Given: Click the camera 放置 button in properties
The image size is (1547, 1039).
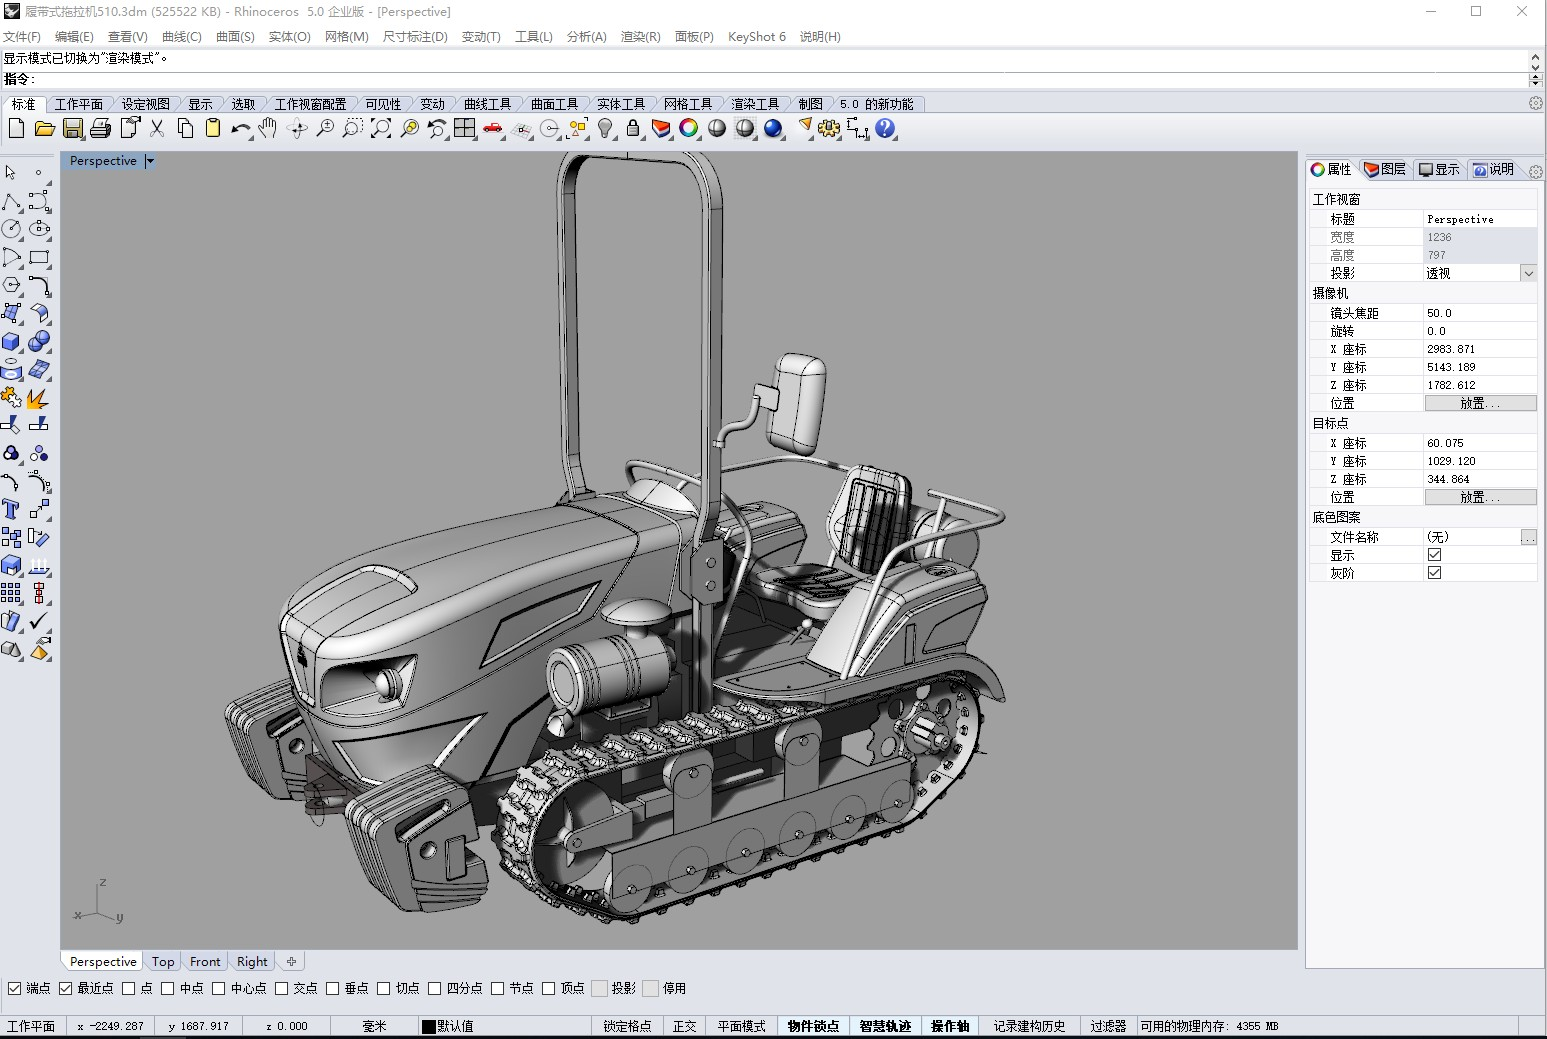Looking at the screenshot, I should 1480,403.
